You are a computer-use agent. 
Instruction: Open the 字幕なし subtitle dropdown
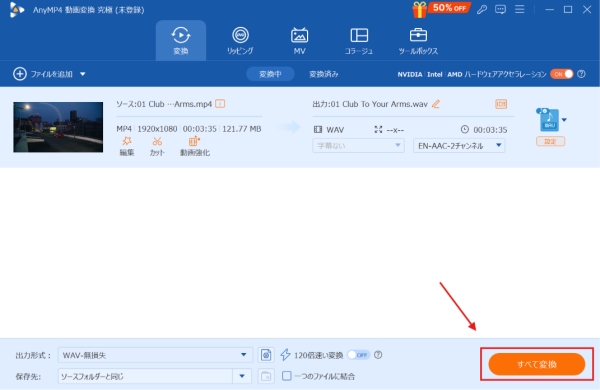(359, 145)
